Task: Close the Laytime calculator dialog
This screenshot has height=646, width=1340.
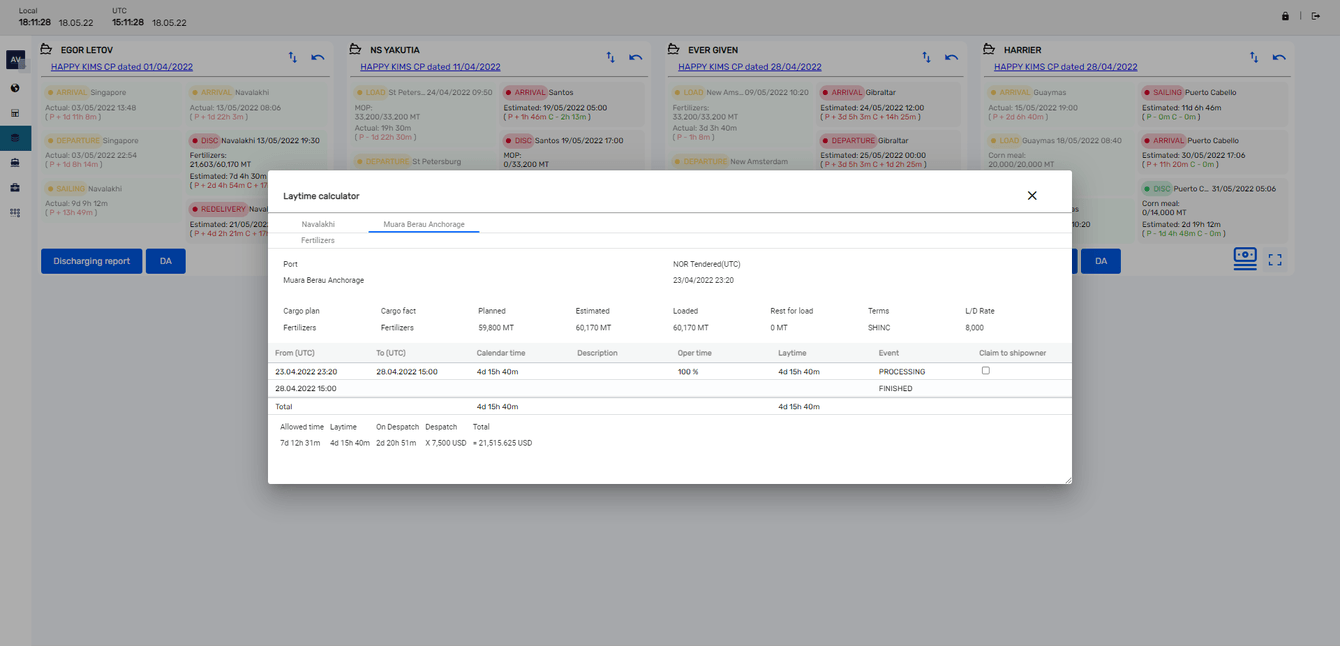Action: pos(1032,196)
